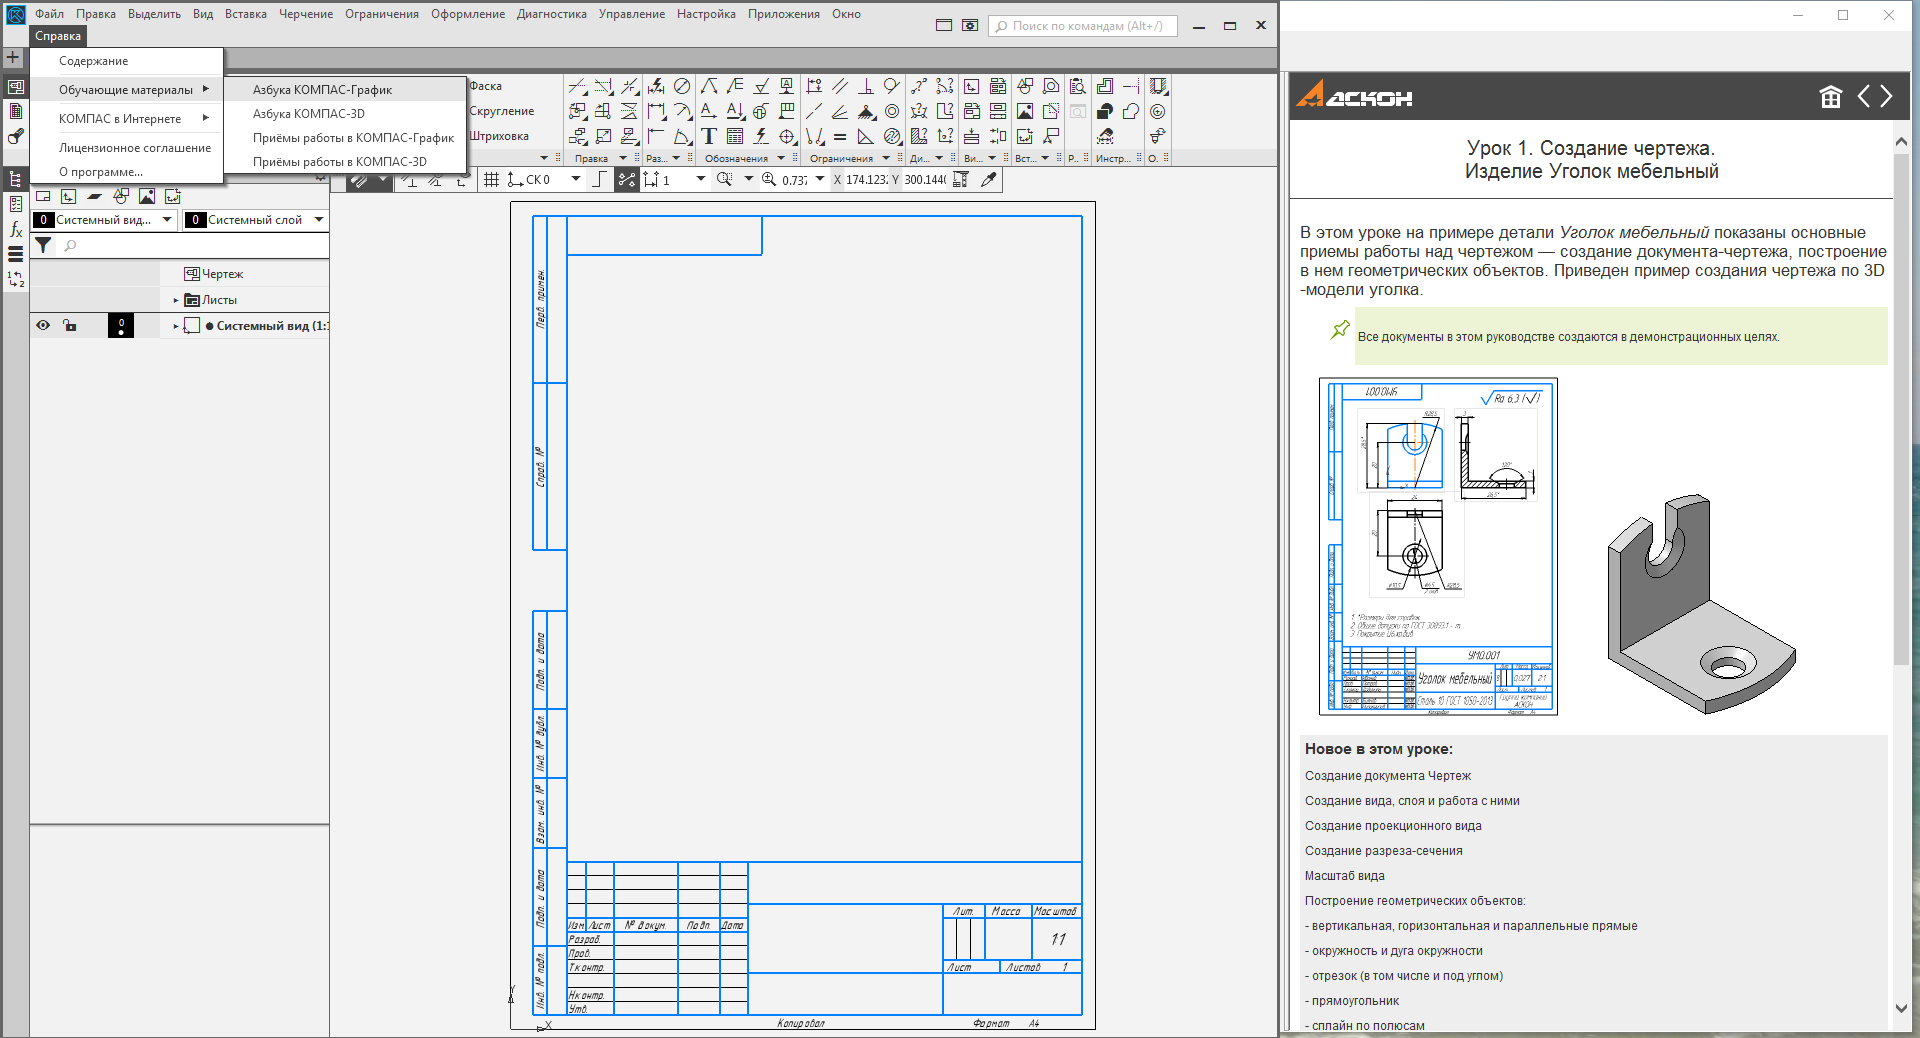Click the image icon in tree toolbar
The height and width of the screenshot is (1038, 1920).
tap(147, 196)
